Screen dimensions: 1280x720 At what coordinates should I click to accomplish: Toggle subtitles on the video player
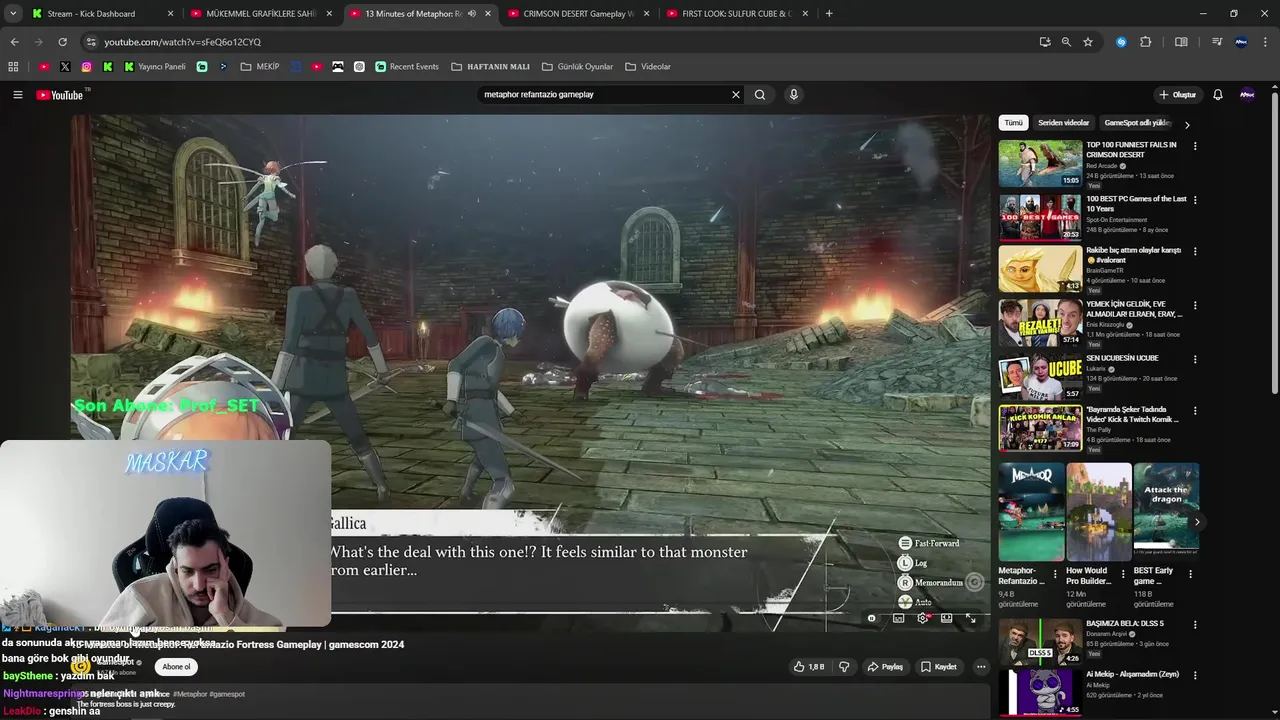coord(898,618)
